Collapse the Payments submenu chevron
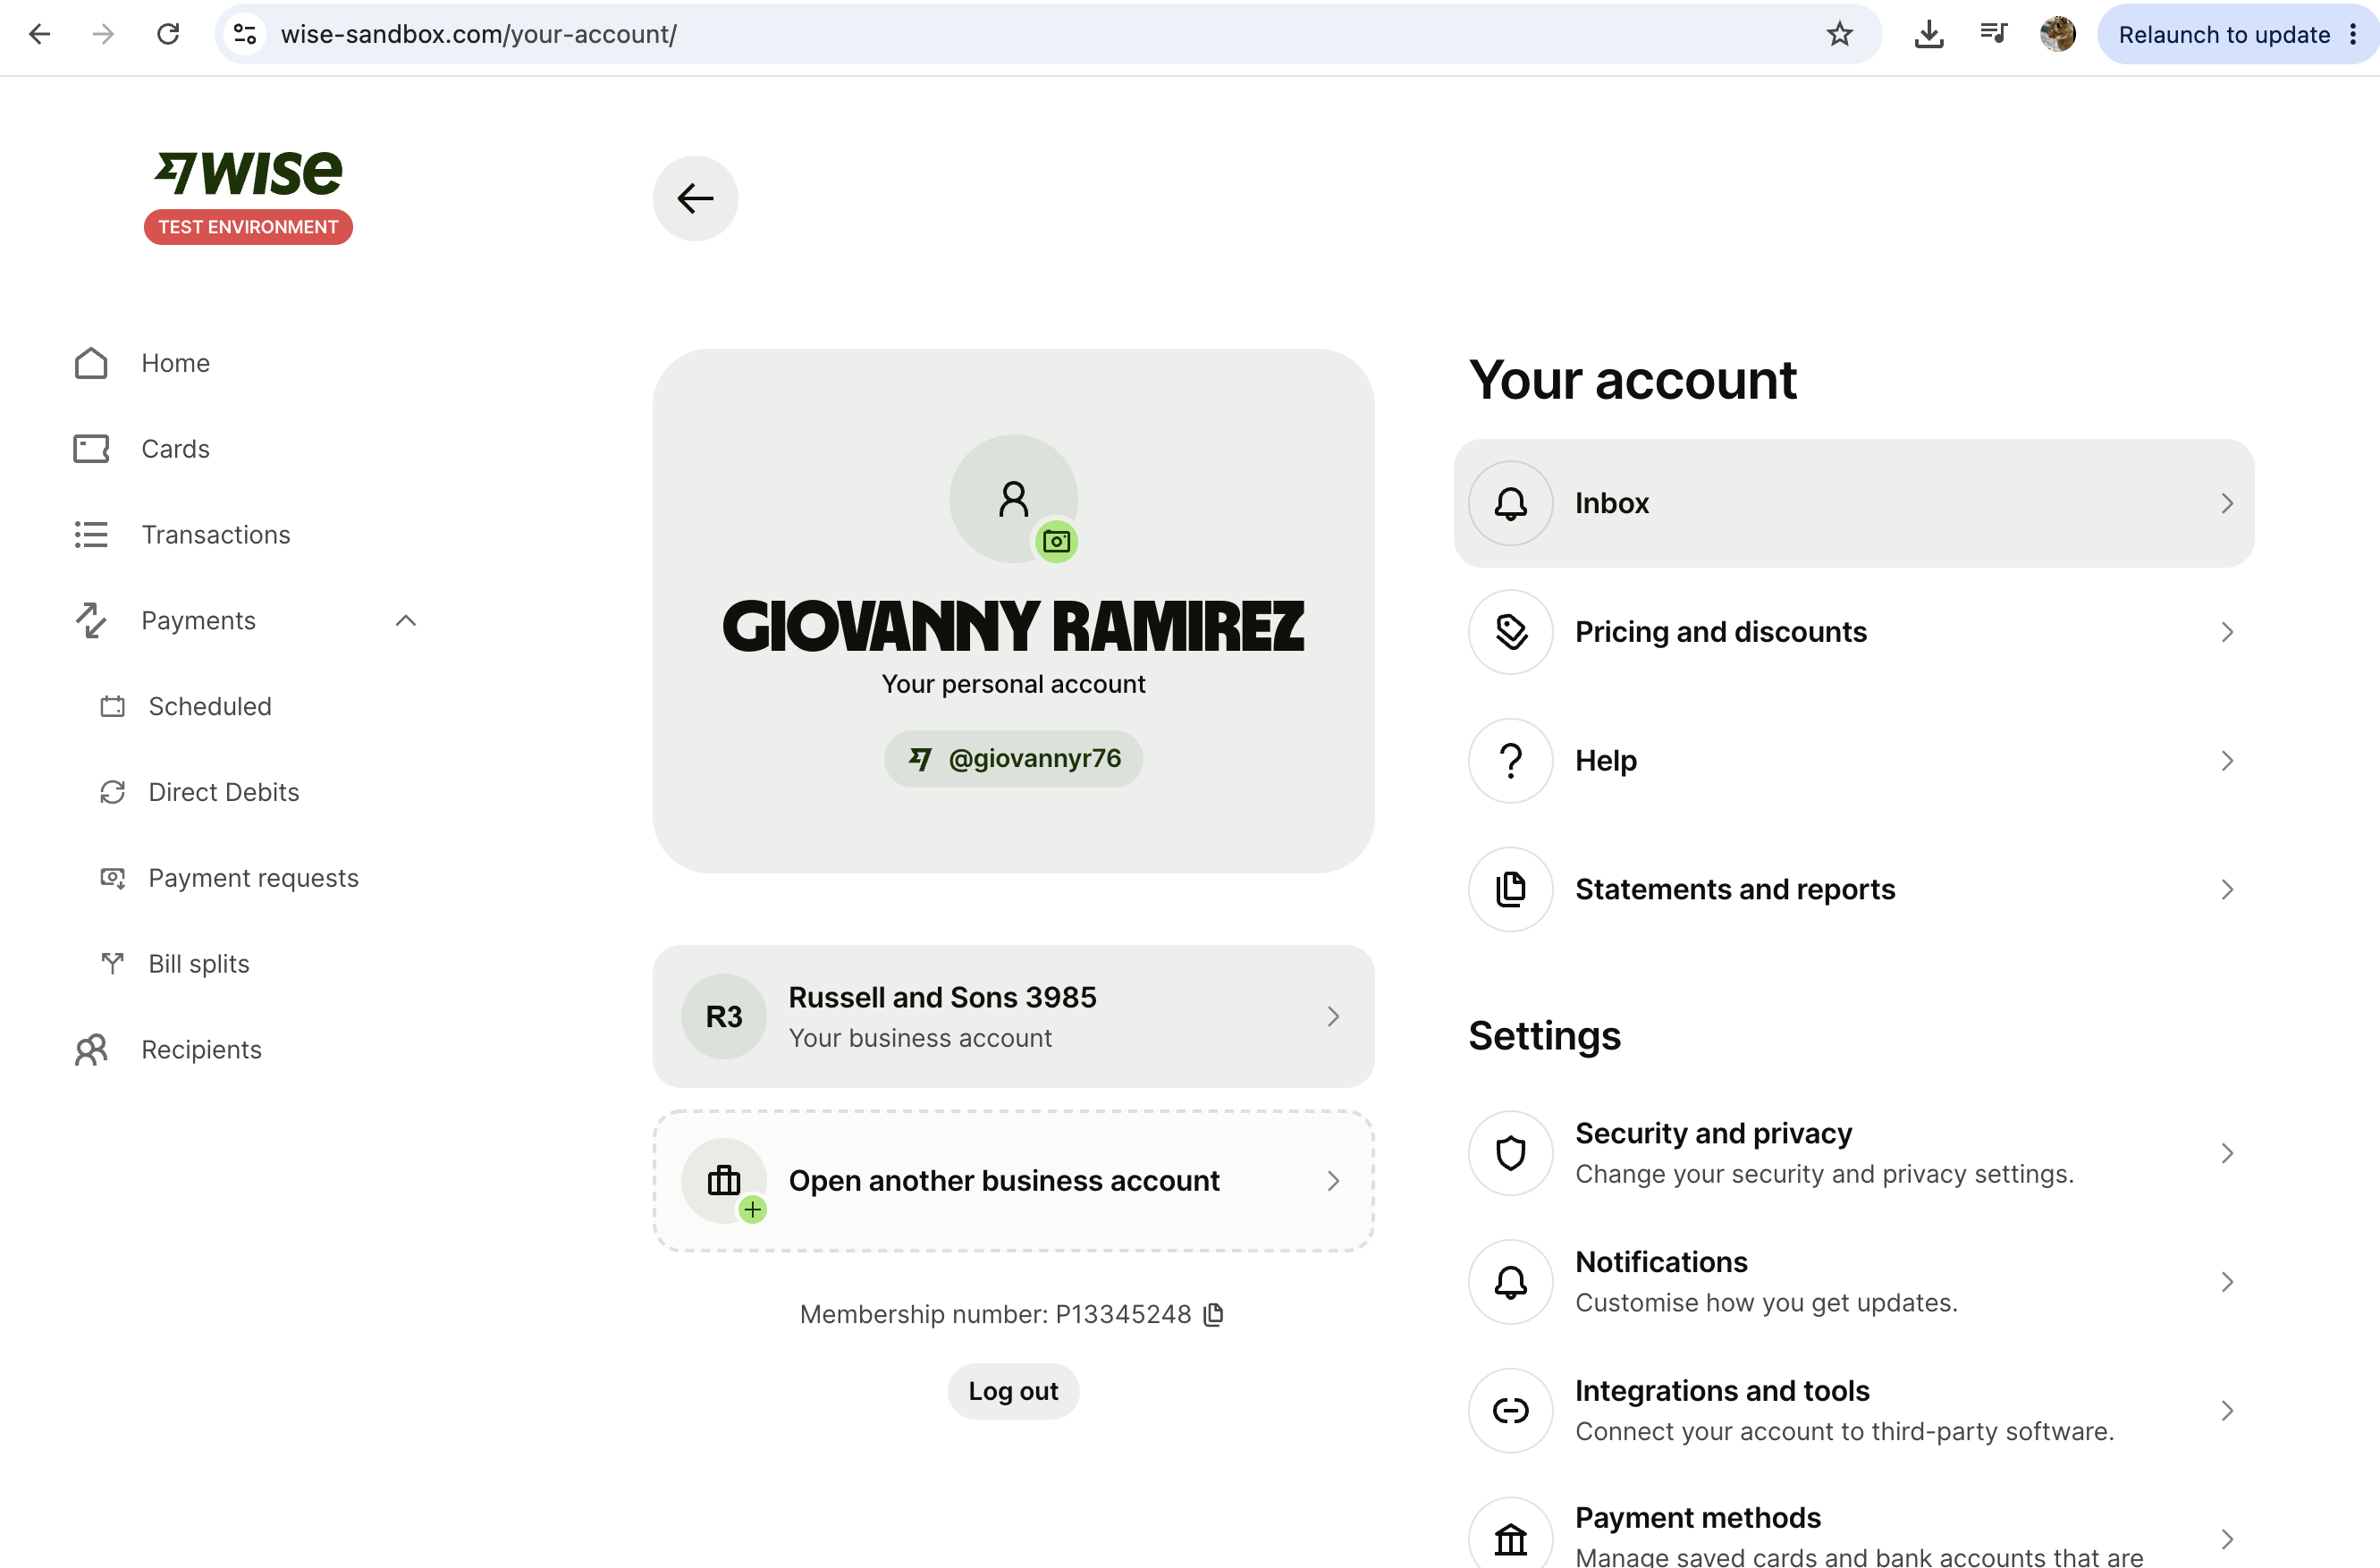 point(405,621)
